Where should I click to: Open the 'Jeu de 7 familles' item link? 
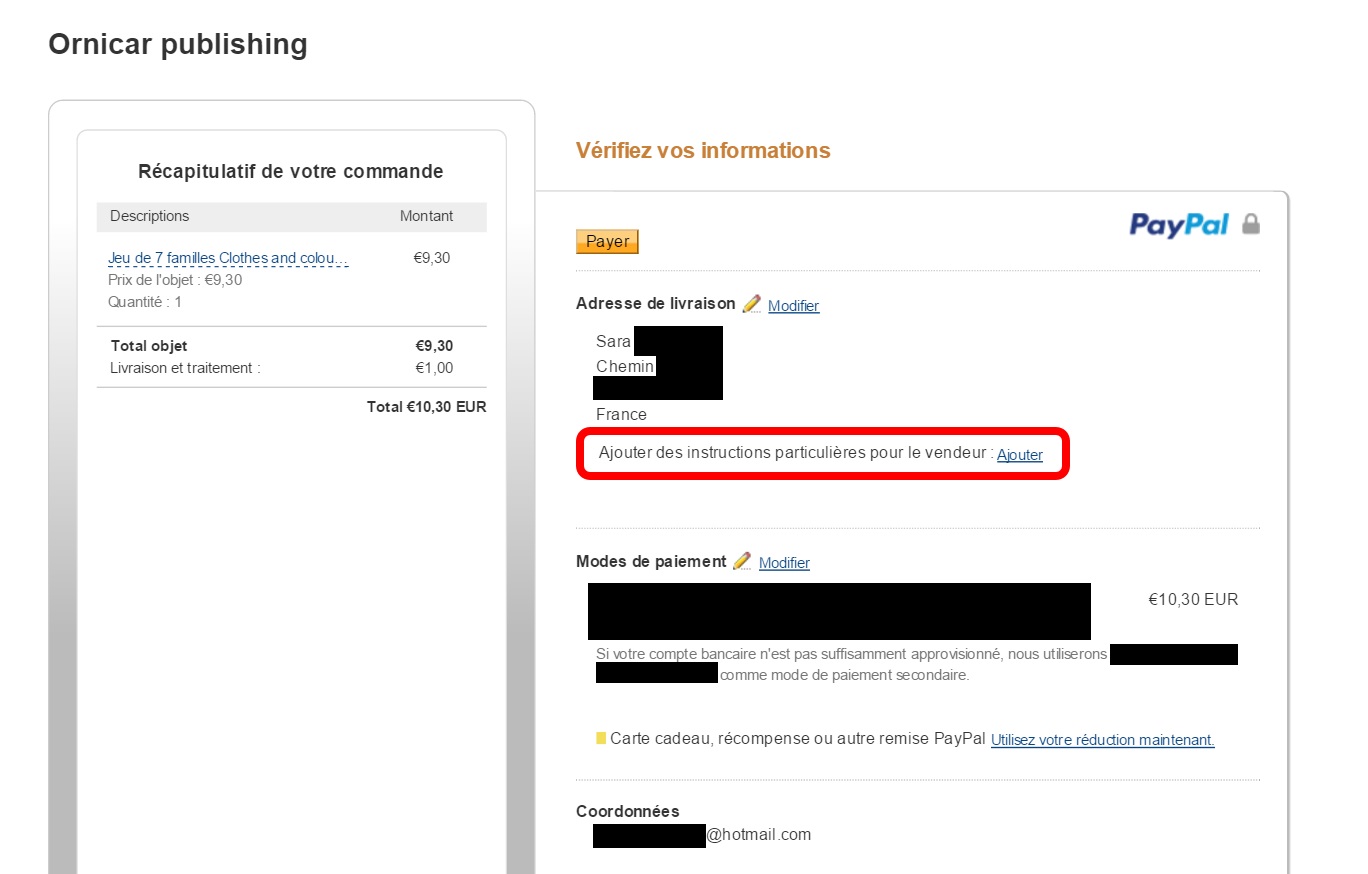pos(228,258)
